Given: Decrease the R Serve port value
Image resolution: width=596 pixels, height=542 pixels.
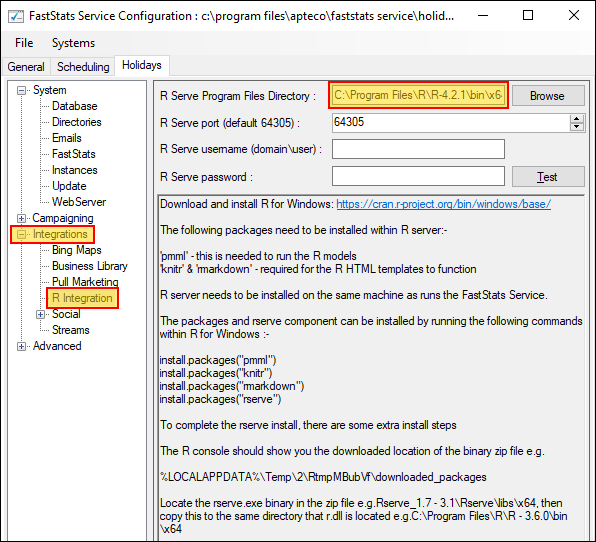Looking at the screenshot, I should pos(577,127).
